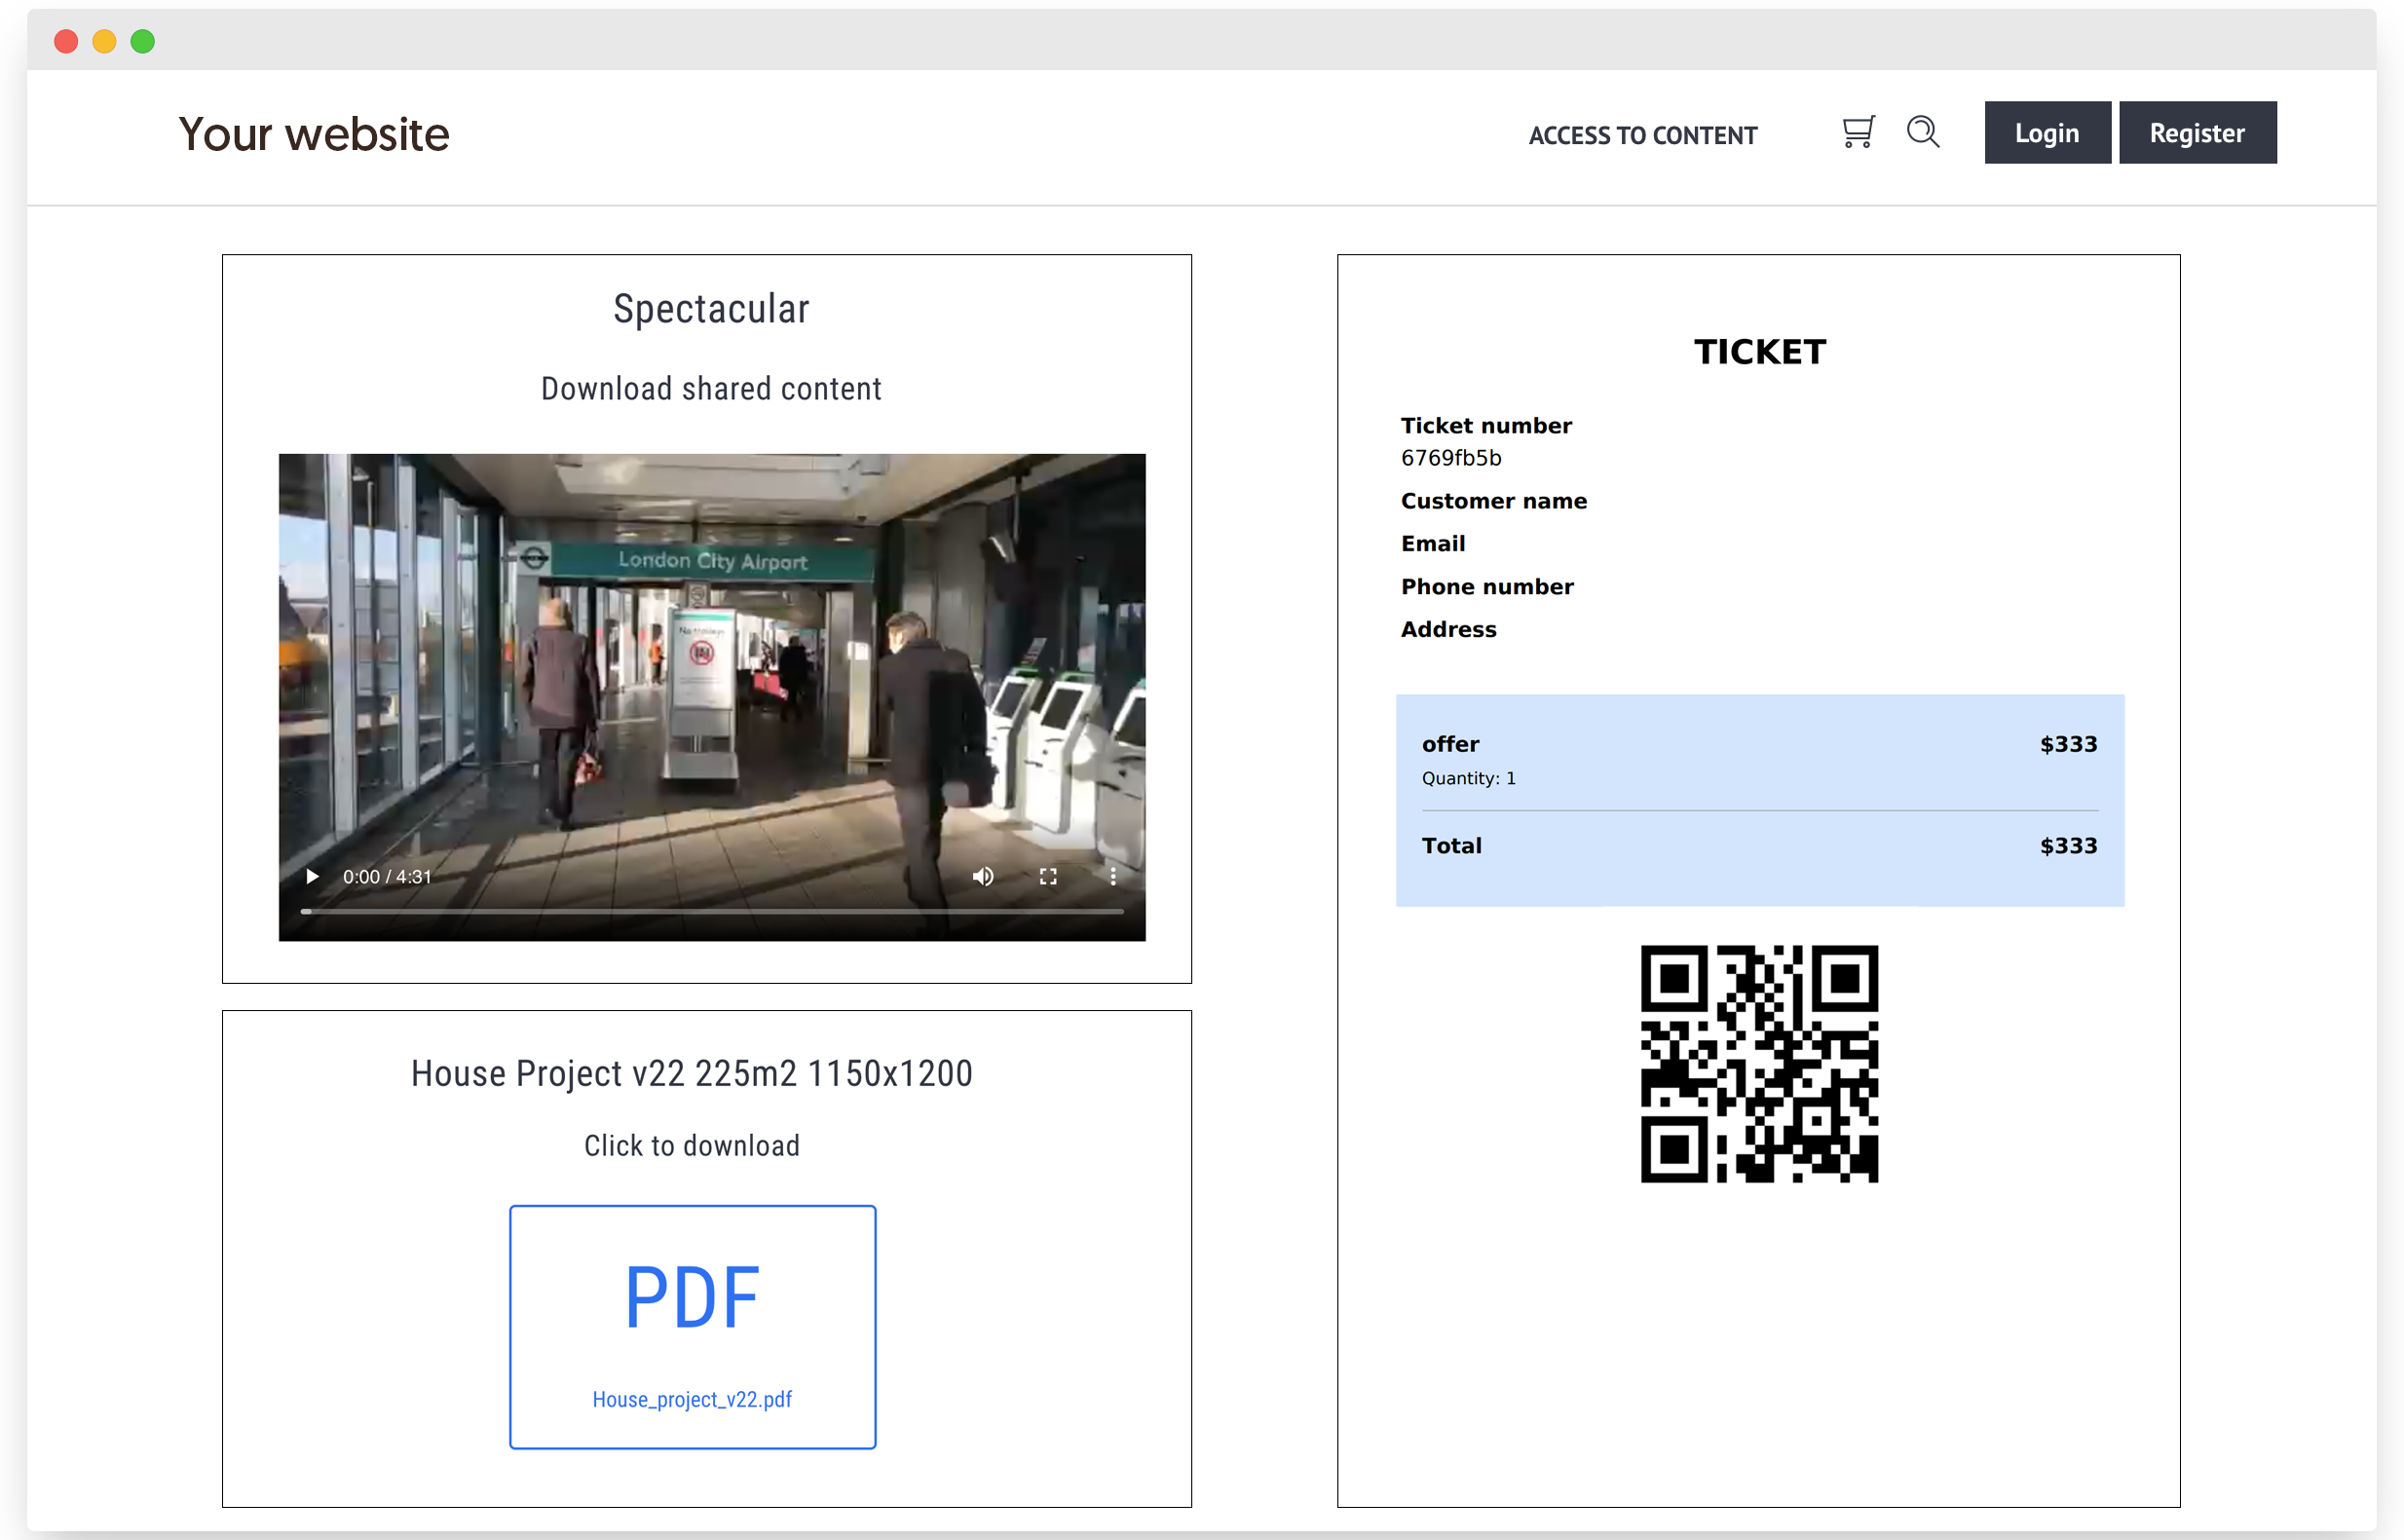Enter fullscreen mode on the video
The width and height of the screenshot is (2404, 1540).
pyautogui.click(x=1048, y=877)
